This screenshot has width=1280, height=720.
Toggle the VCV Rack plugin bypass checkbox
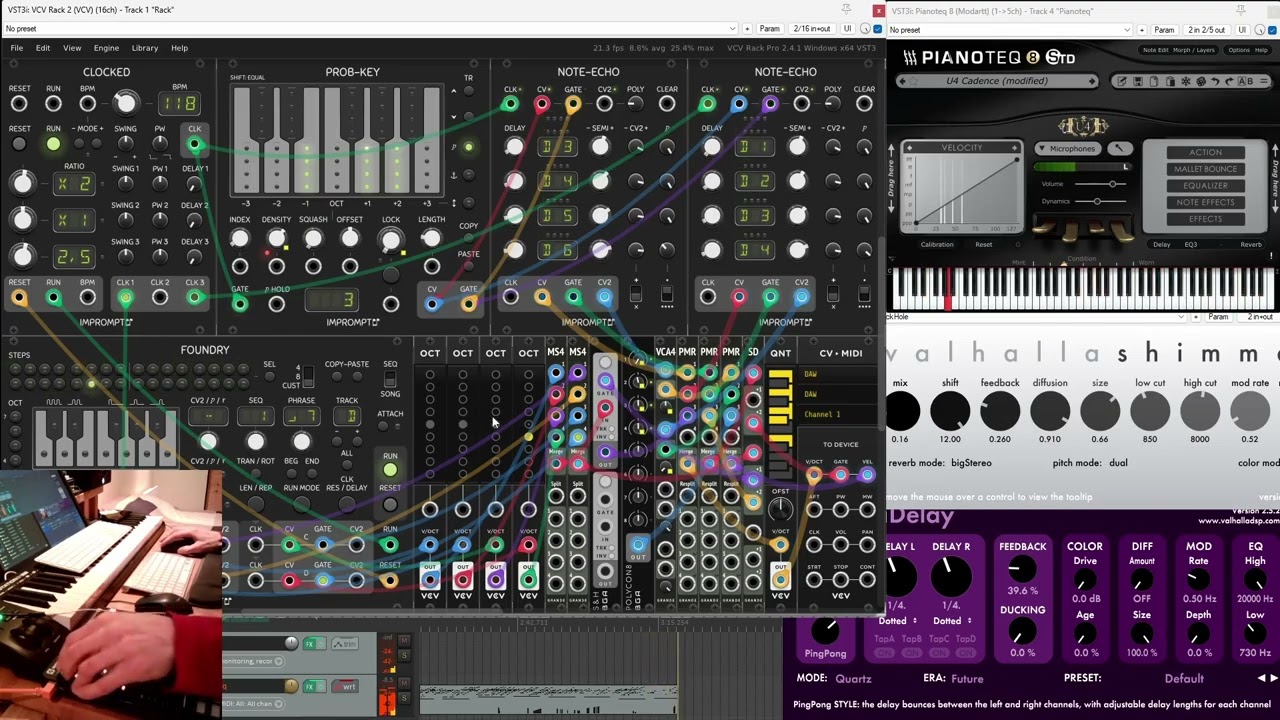click(879, 29)
